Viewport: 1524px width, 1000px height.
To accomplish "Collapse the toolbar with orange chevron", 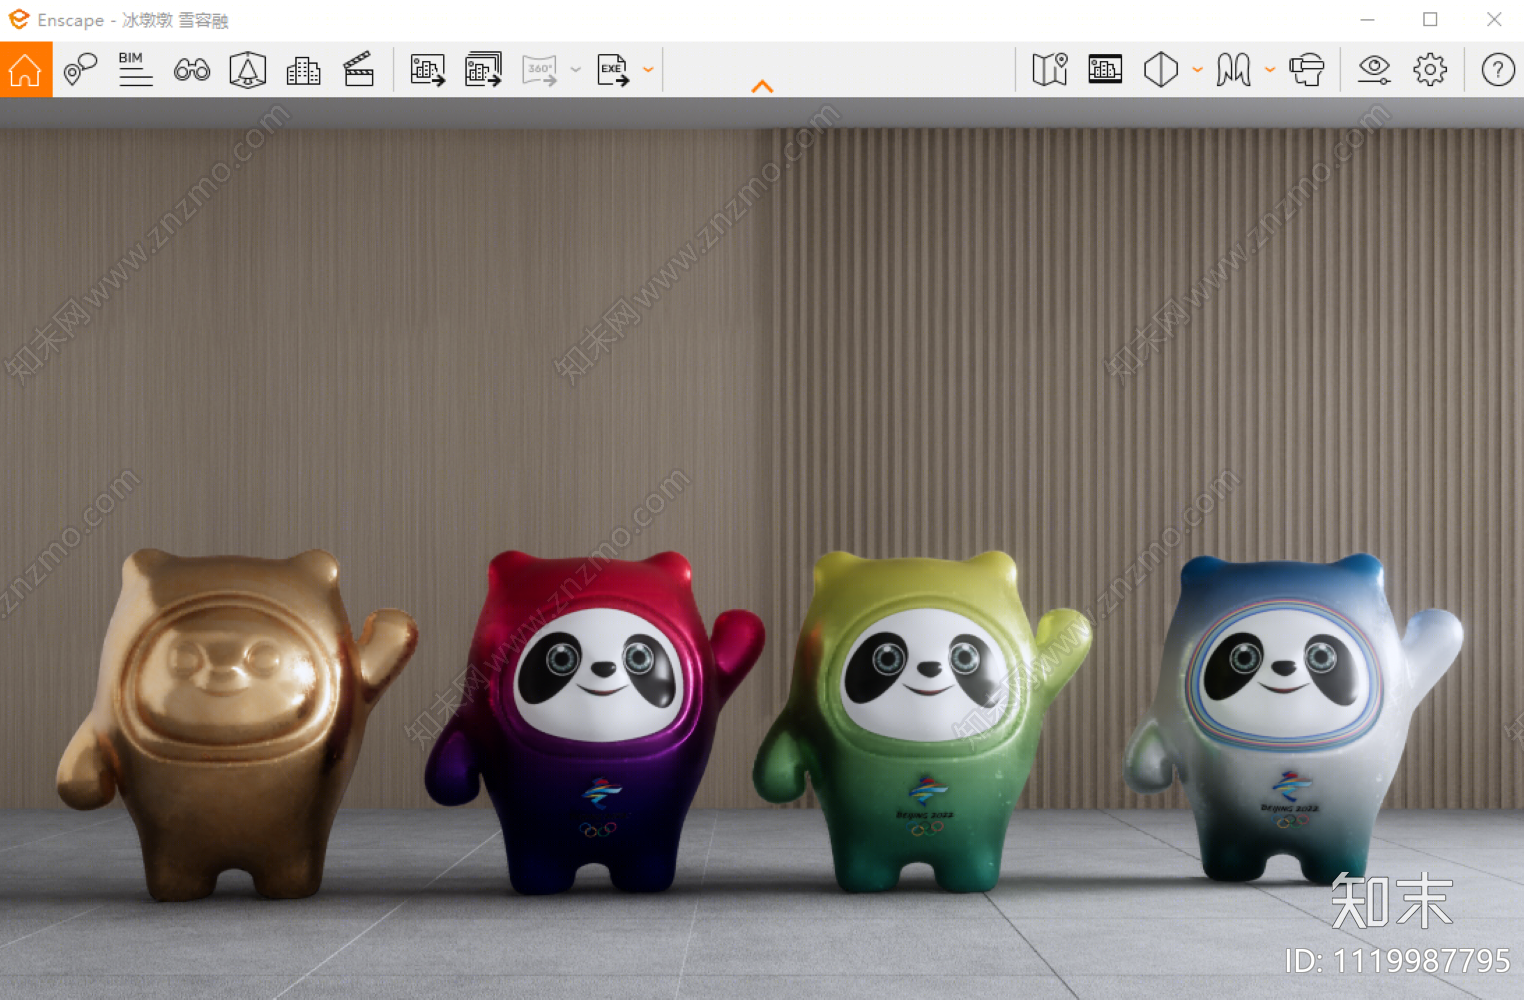I will (762, 87).
